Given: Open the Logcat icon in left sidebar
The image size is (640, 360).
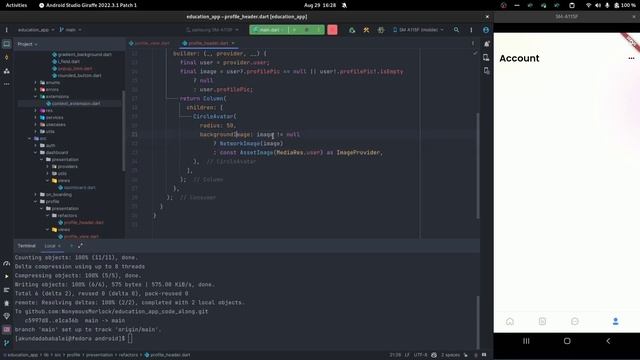Looking at the screenshot, I should pyautogui.click(x=7, y=290).
